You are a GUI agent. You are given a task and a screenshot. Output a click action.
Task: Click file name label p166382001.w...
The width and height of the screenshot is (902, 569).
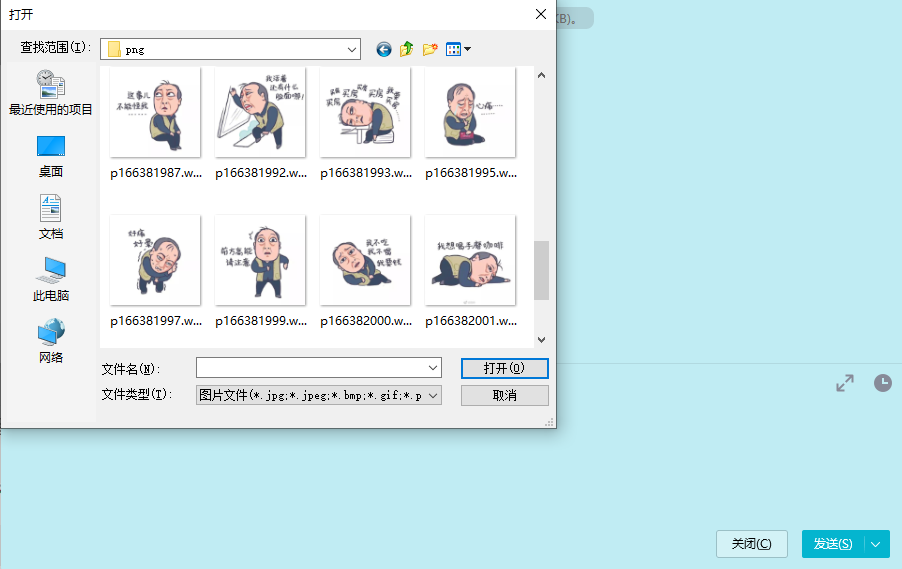pyautogui.click(x=471, y=320)
